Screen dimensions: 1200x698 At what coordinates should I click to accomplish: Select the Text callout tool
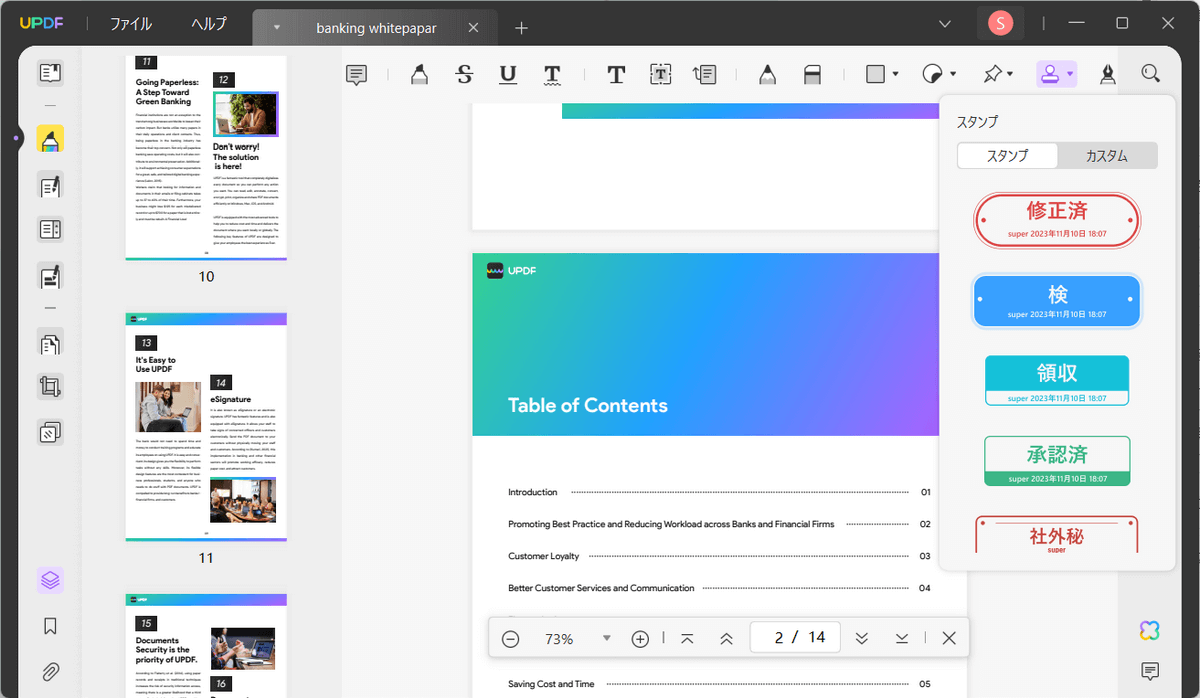704,74
